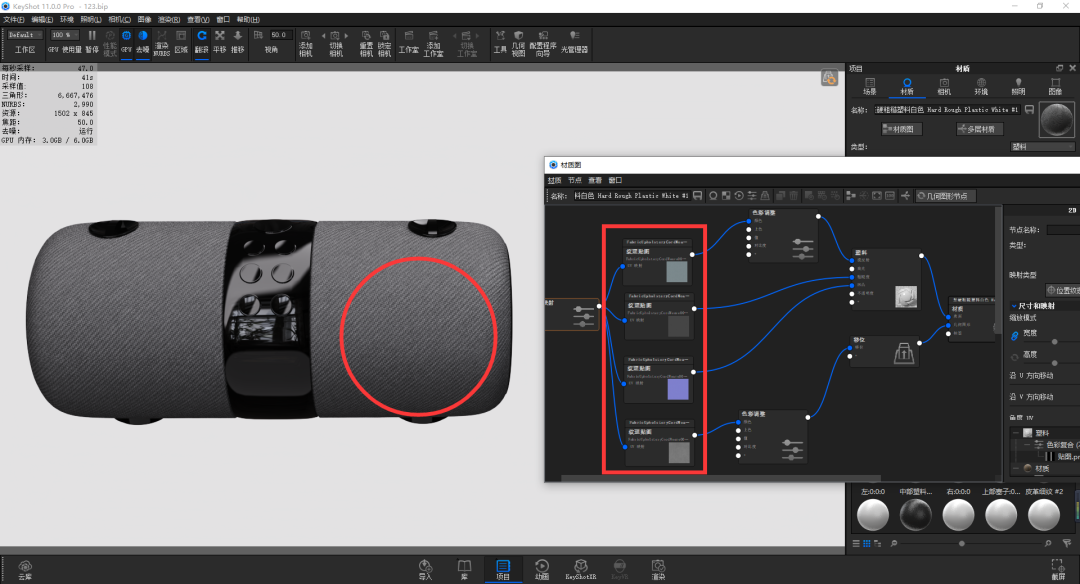Image resolution: width=1080 pixels, height=584 pixels.
Task: Click the 多层材质 multi-material button
Action: (979, 129)
